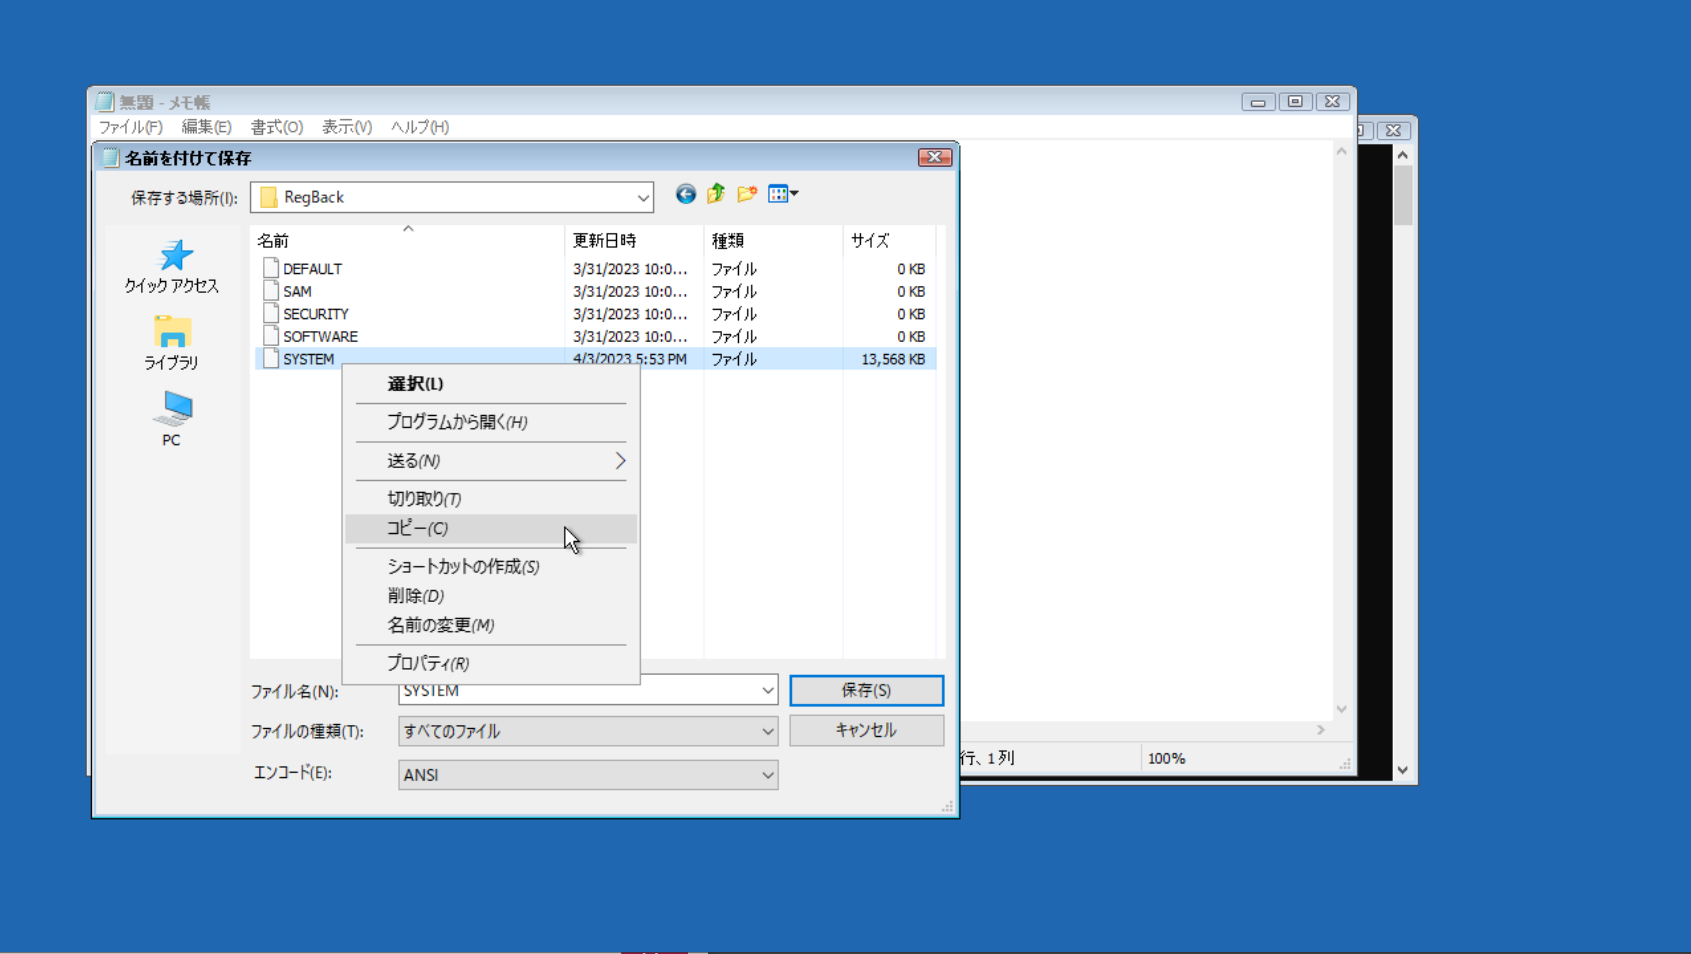The image size is (1691, 954).
Task: Expand the 送る(N) submenu
Action: 491,461
